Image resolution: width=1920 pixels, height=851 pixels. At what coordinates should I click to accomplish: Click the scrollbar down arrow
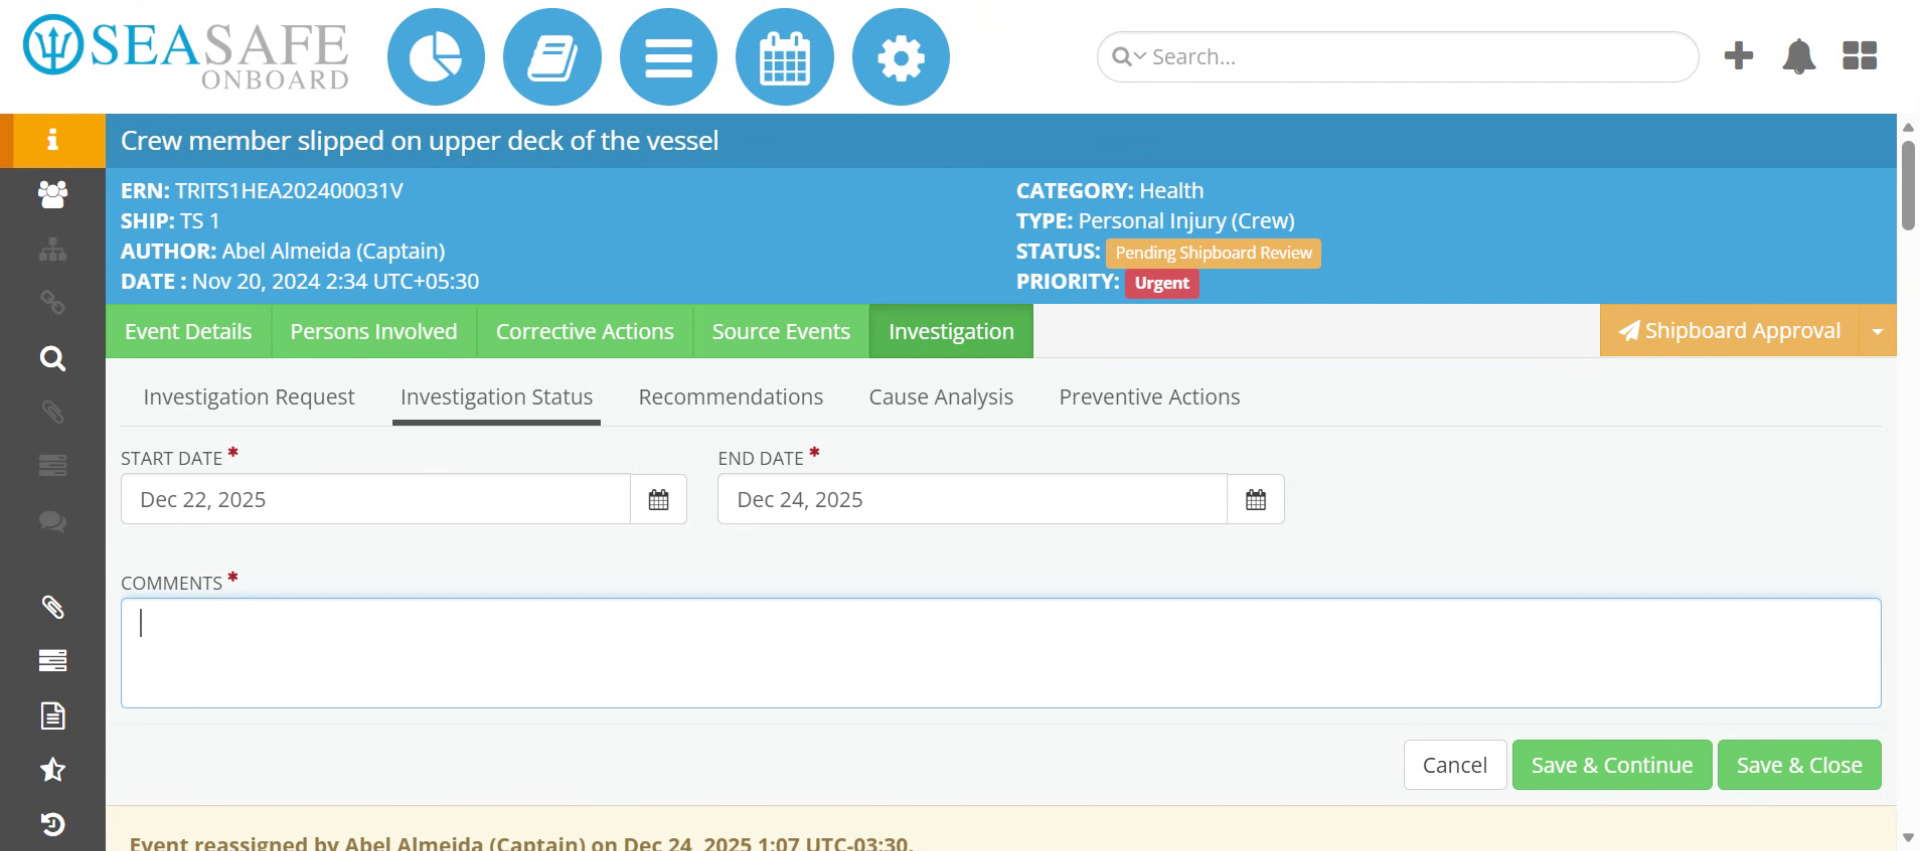point(1908,838)
